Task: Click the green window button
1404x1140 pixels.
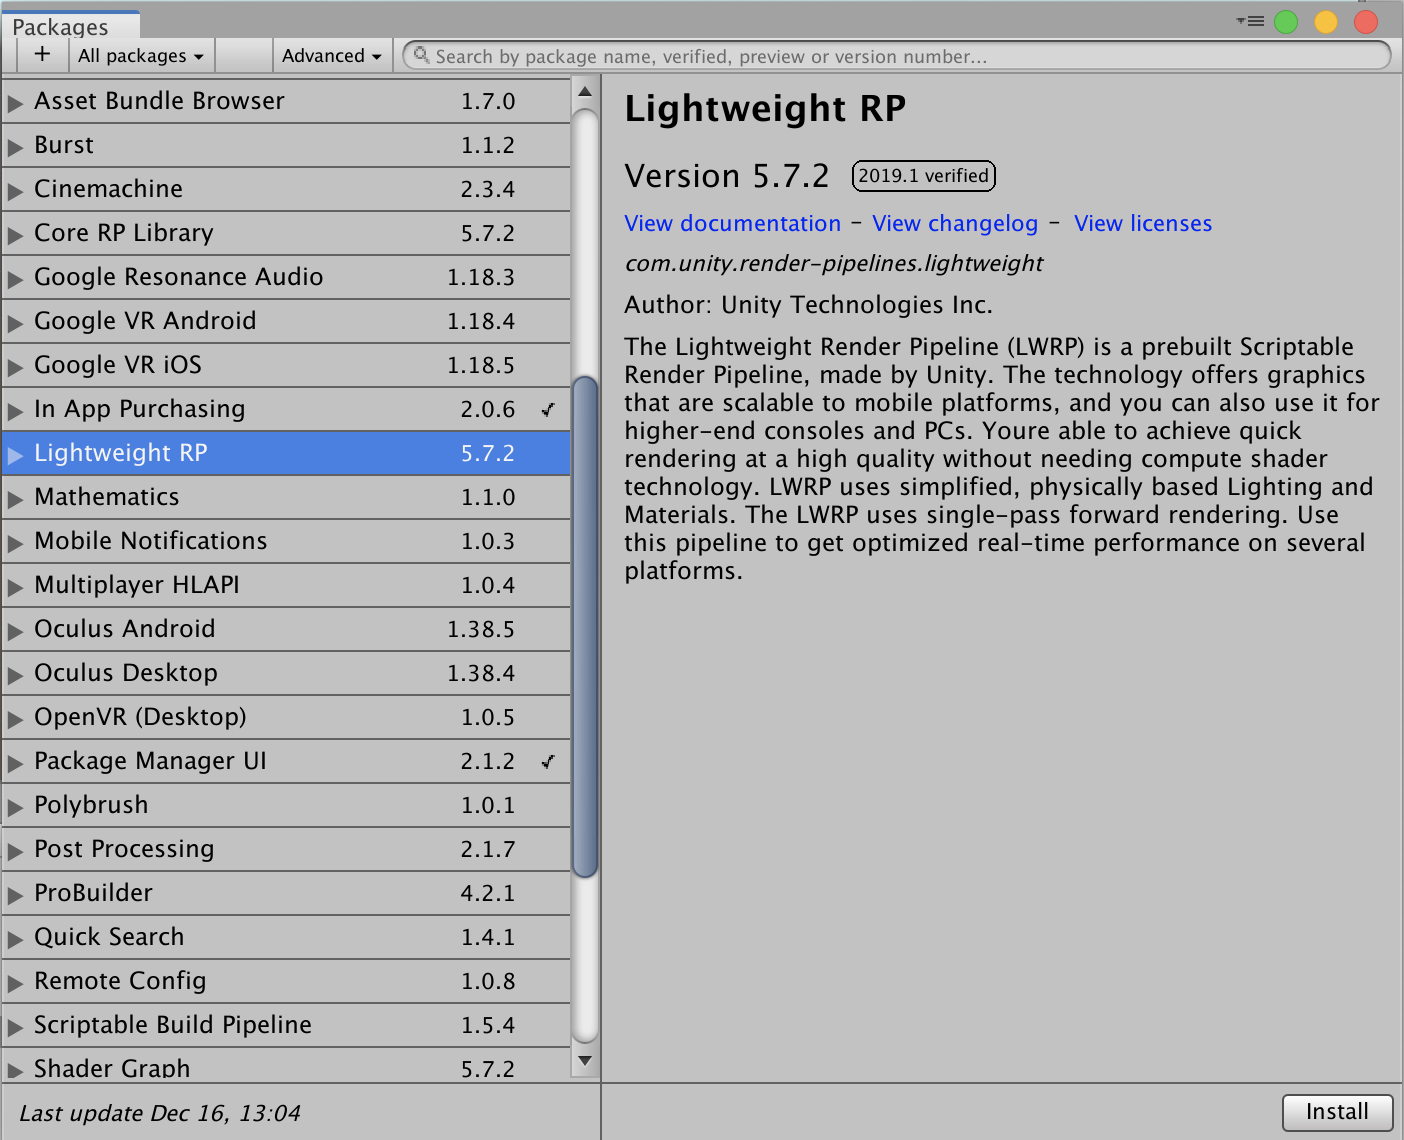Action: 1286,22
